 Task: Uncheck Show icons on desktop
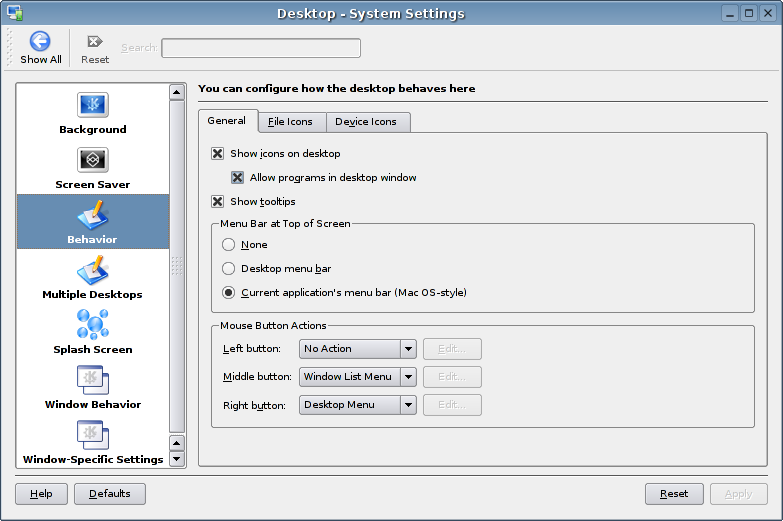[217, 153]
